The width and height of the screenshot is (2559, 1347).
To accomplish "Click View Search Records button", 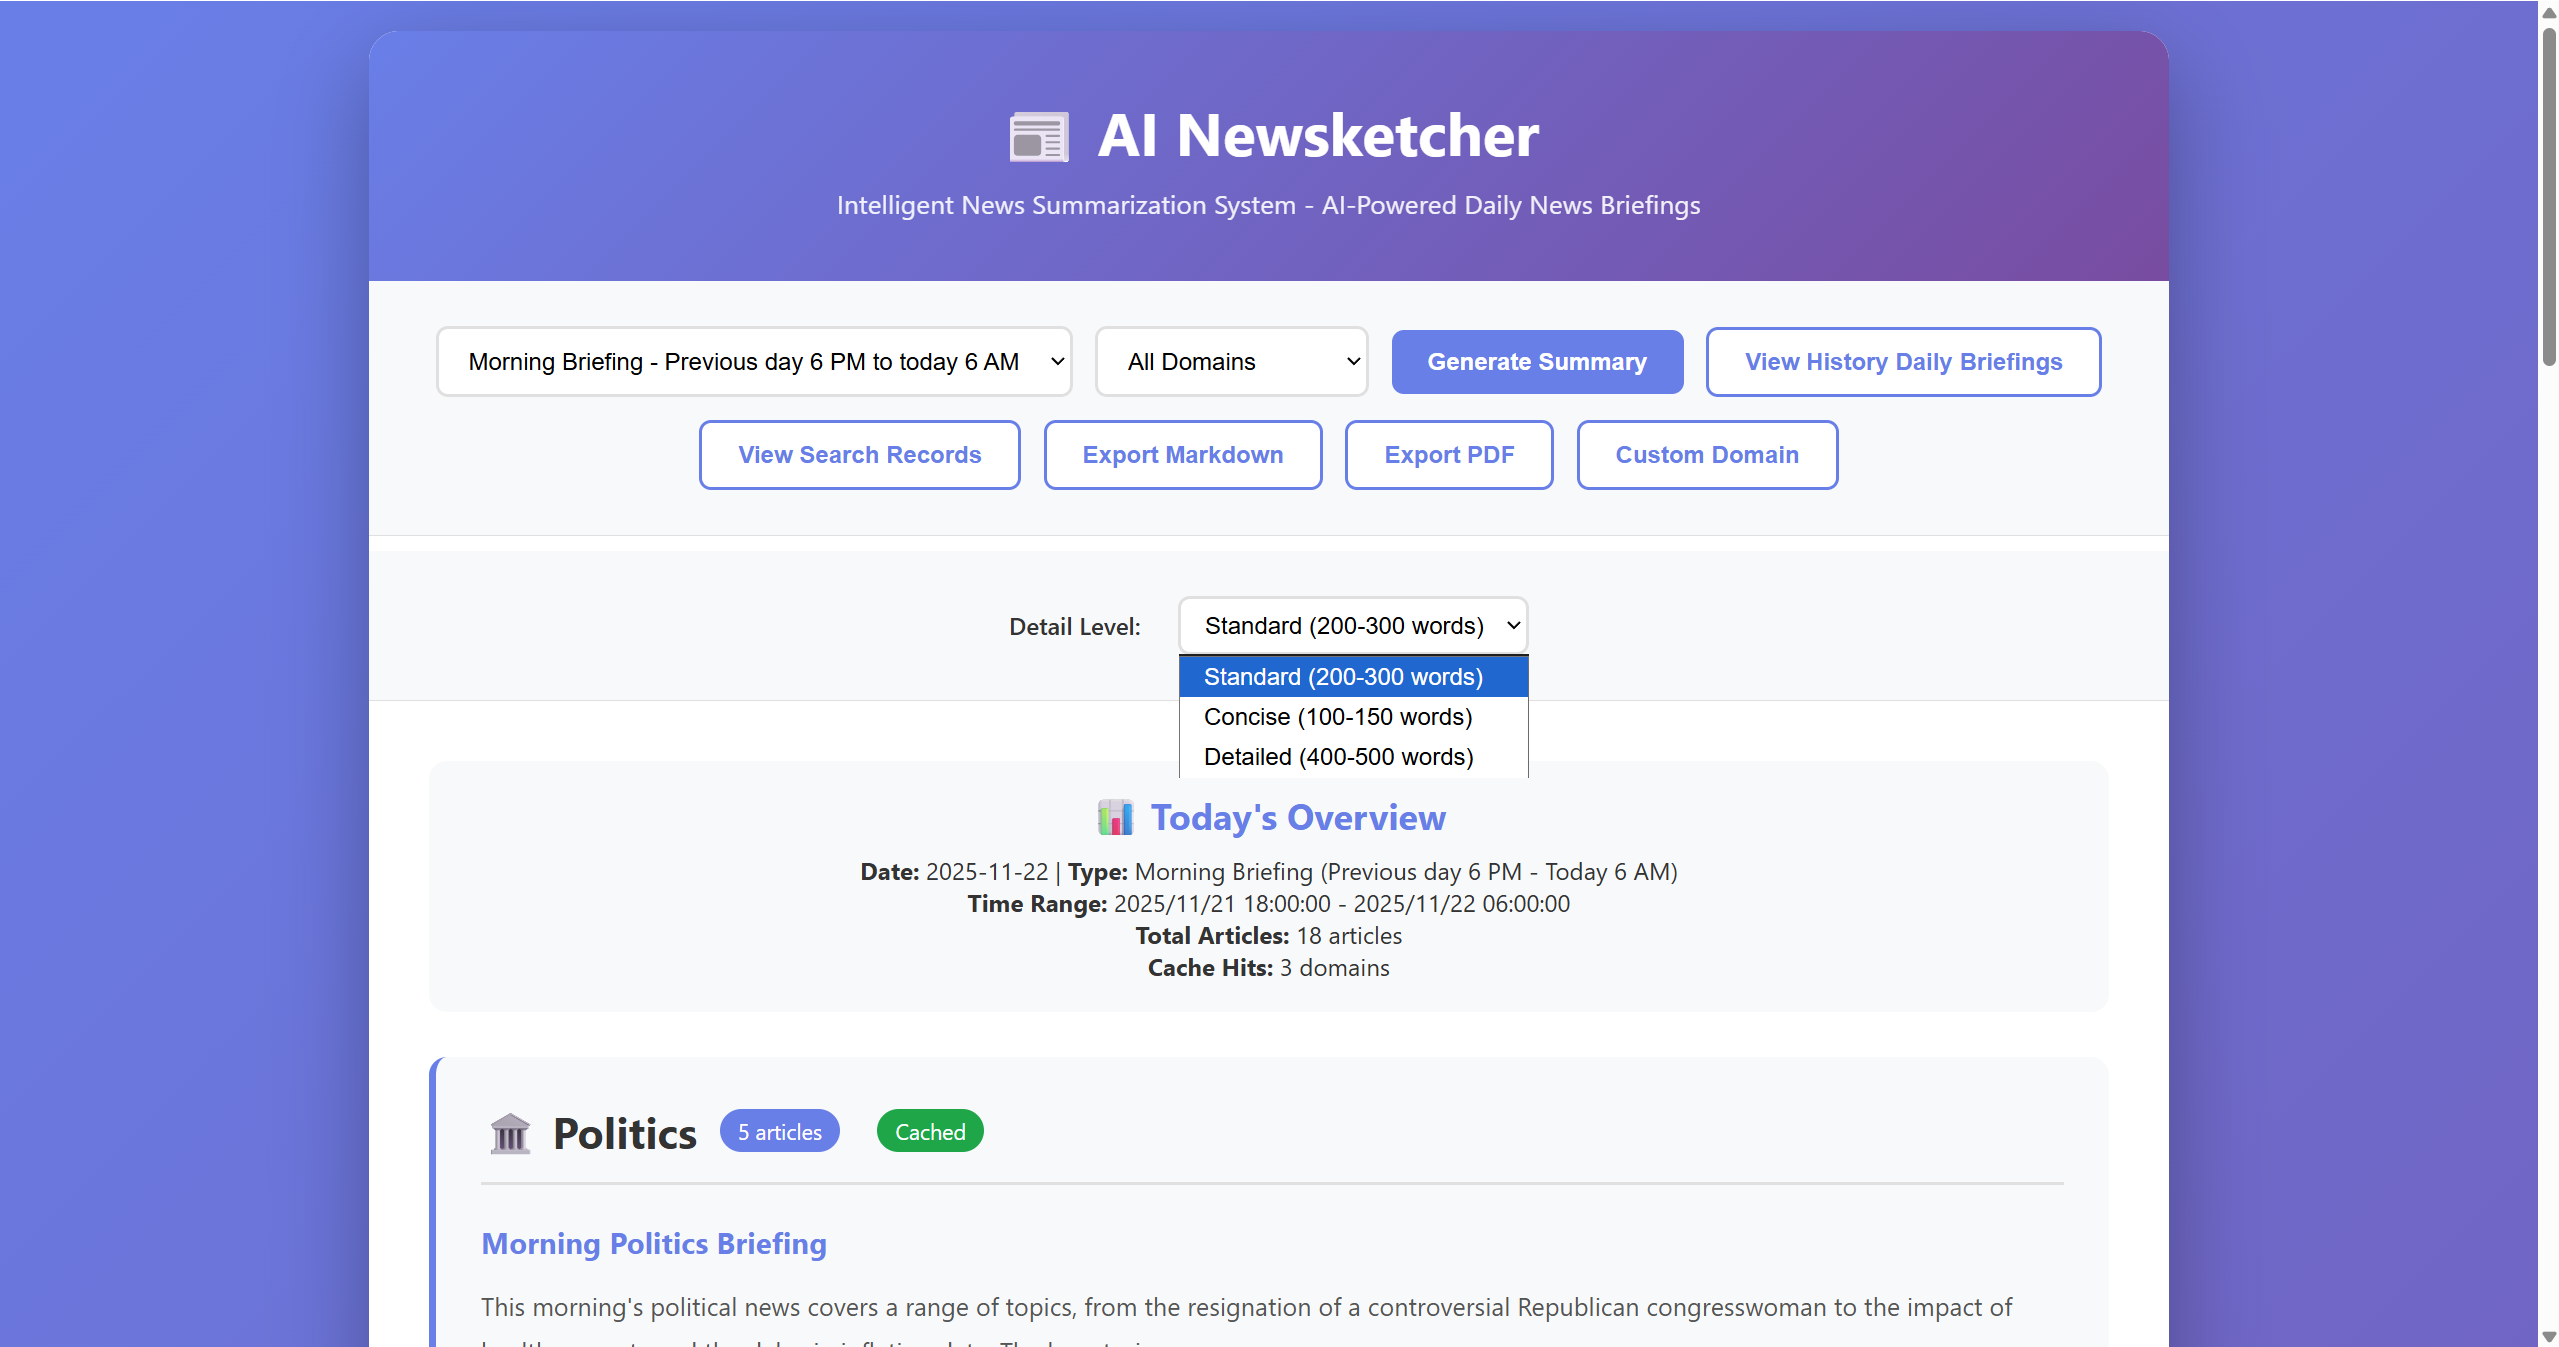I will pos(859,455).
